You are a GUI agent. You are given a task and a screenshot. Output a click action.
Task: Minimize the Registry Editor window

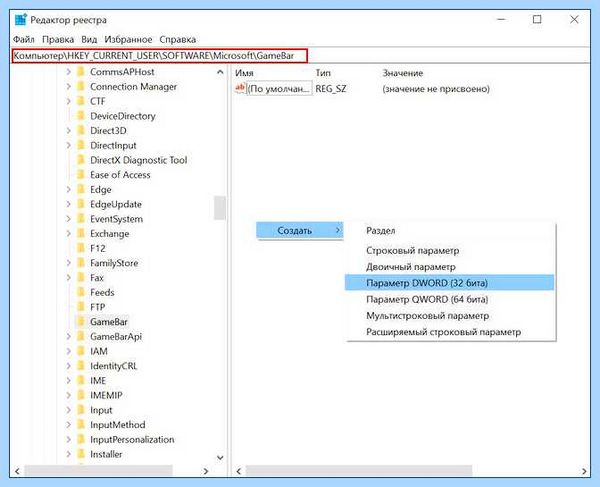501,20
